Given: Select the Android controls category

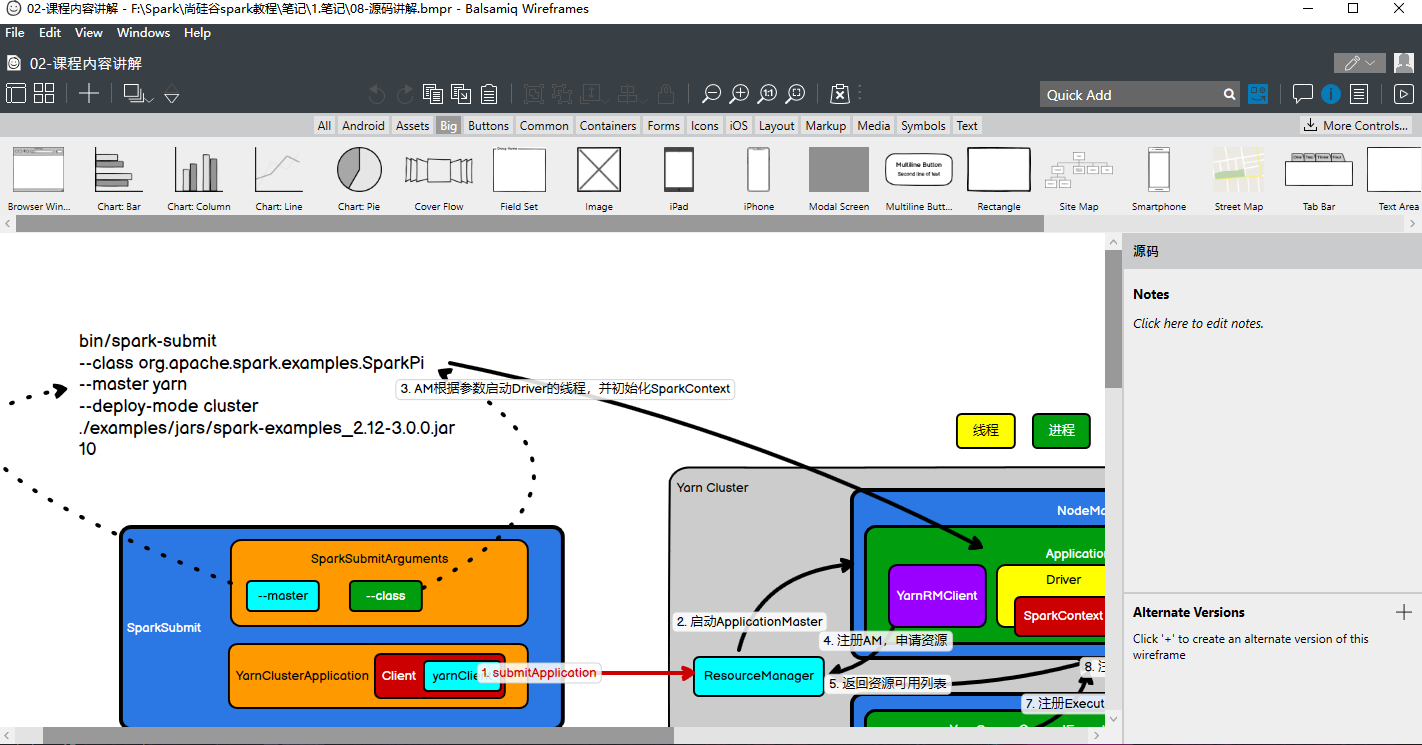Looking at the screenshot, I should 363,126.
